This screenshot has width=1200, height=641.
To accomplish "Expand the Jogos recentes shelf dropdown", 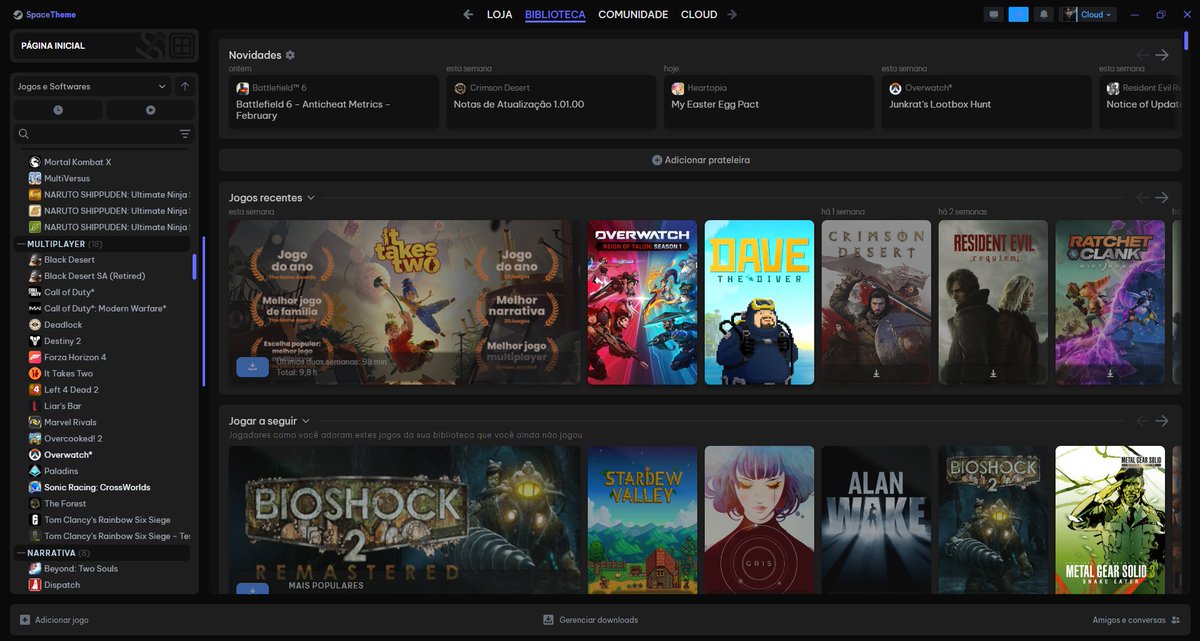I will click(311, 198).
